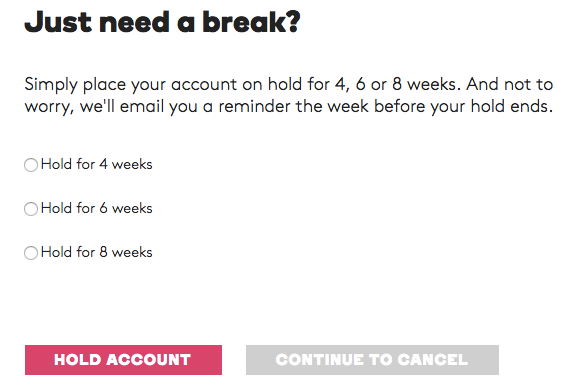Screen dimensions: 574x386
Task: Choose the 6 weeks radio circle
Action: 31,209
